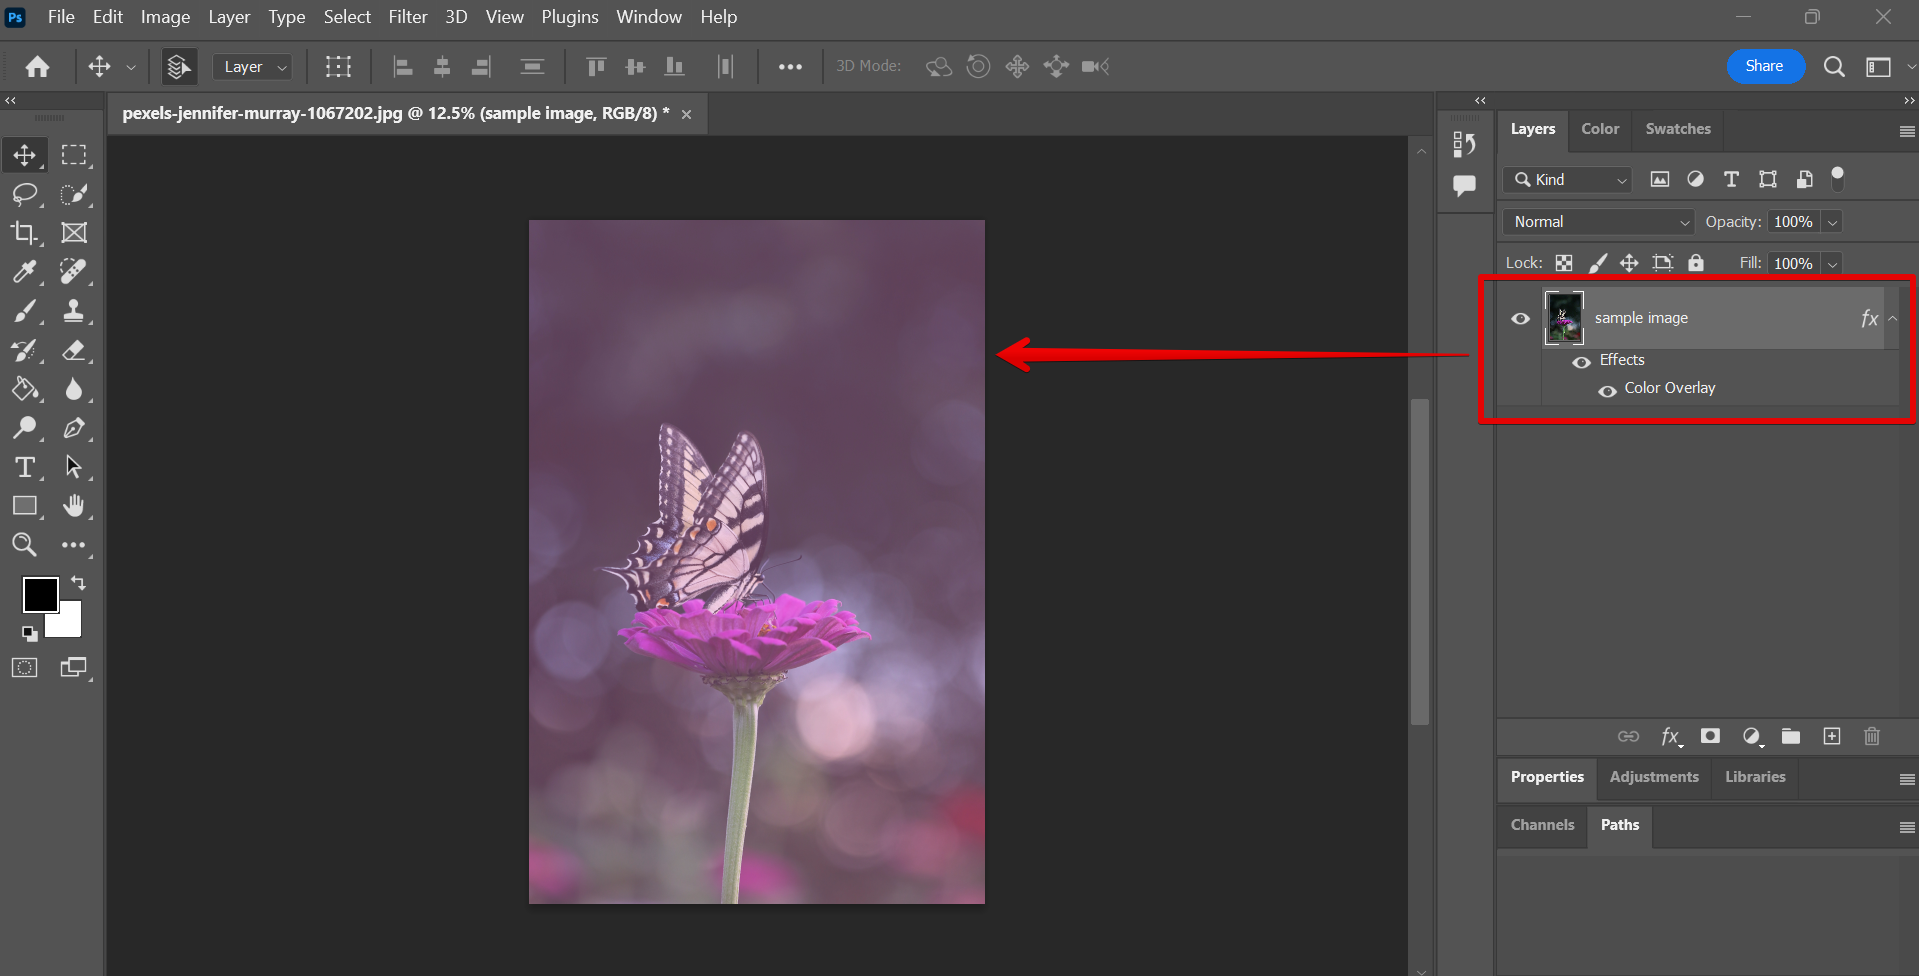Click the blue Share button
Image resolution: width=1921 pixels, height=976 pixels.
[x=1764, y=66]
